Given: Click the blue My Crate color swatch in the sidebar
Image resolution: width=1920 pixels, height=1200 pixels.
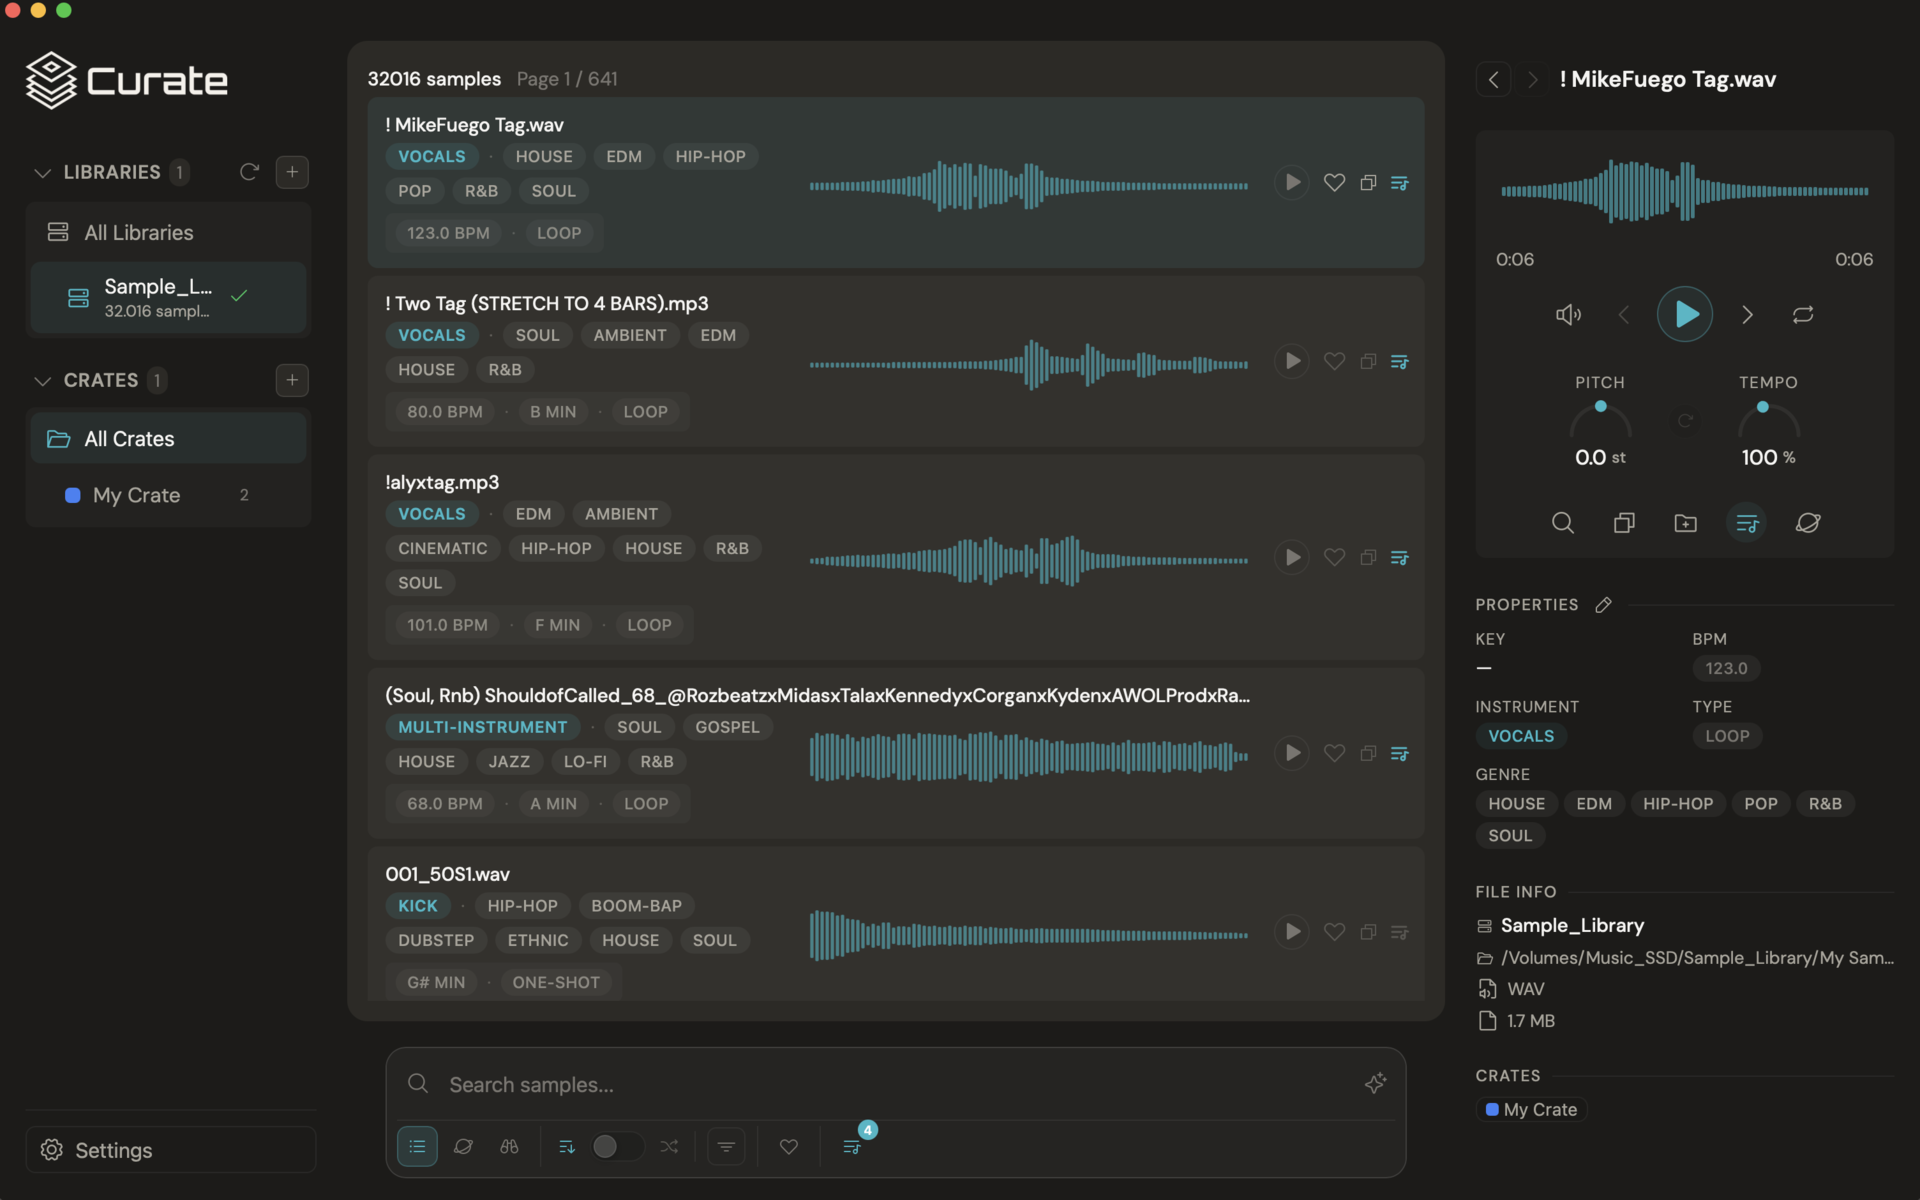Looking at the screenshot, I should click(x=72, y=495).
